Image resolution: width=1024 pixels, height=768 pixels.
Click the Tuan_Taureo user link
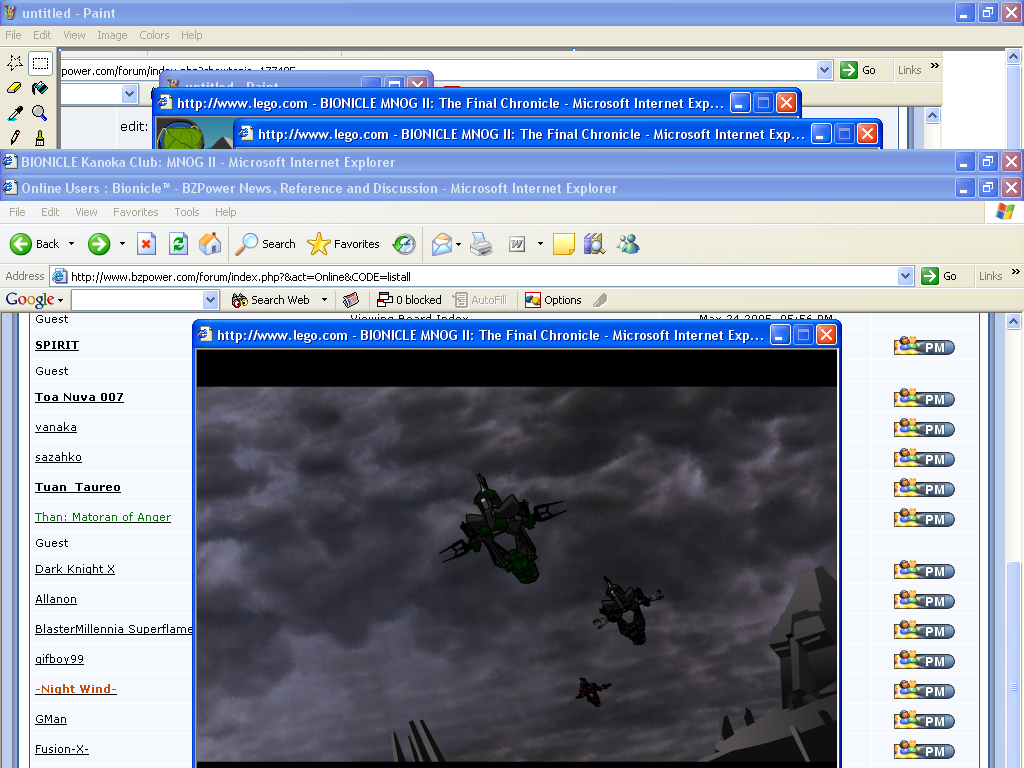tap(78, 487)
